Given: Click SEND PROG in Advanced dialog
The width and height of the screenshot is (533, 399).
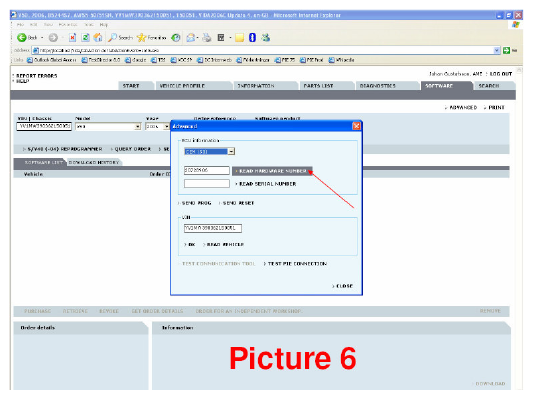Looking at the screenshot, I should [195, 203].
